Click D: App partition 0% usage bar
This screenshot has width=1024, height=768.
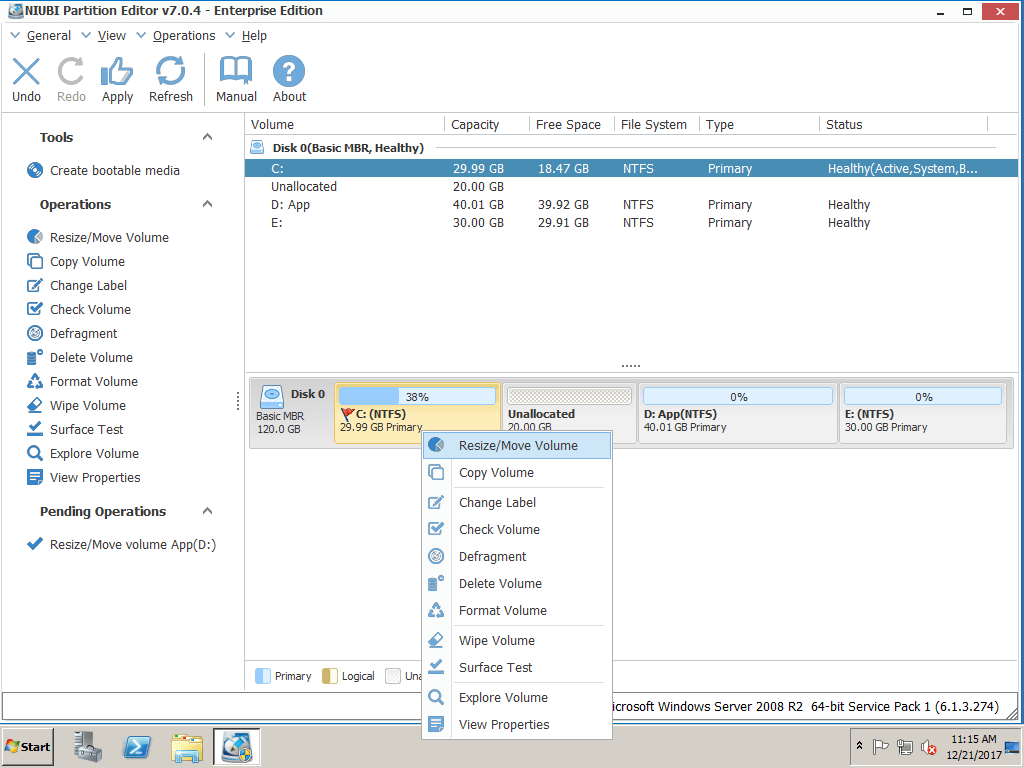tap(738, 396)
